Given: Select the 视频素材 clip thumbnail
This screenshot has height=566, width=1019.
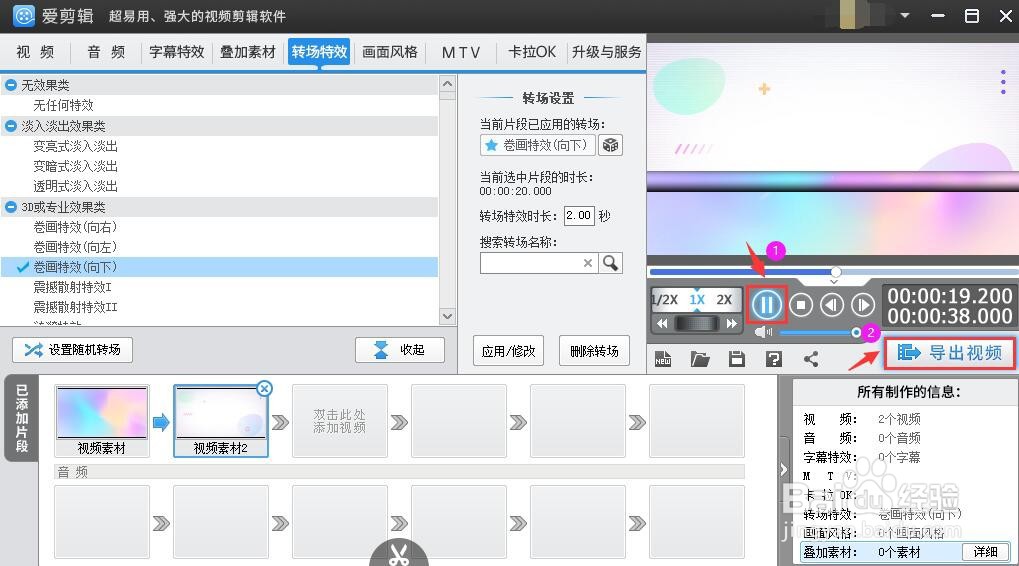Looking at the screenshot, I should [x=102, y=420].
